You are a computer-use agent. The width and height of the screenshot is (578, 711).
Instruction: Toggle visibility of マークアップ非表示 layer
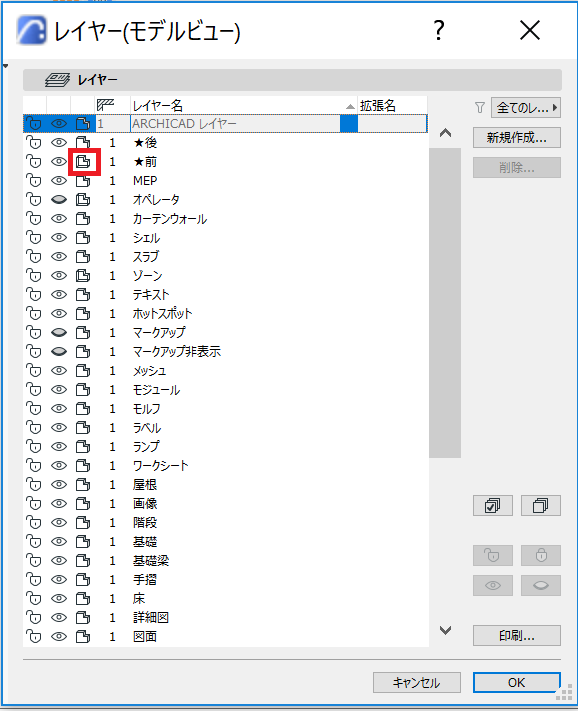tap(59, 352)
